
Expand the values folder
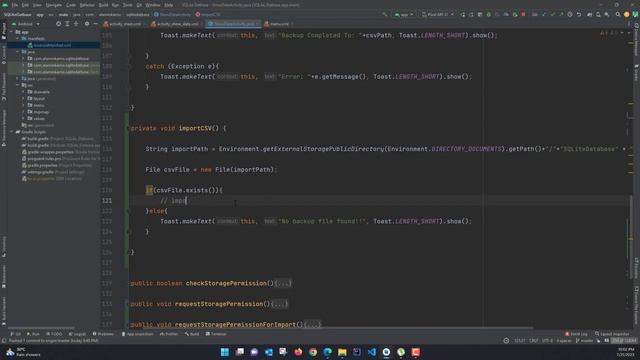point(23,118)
